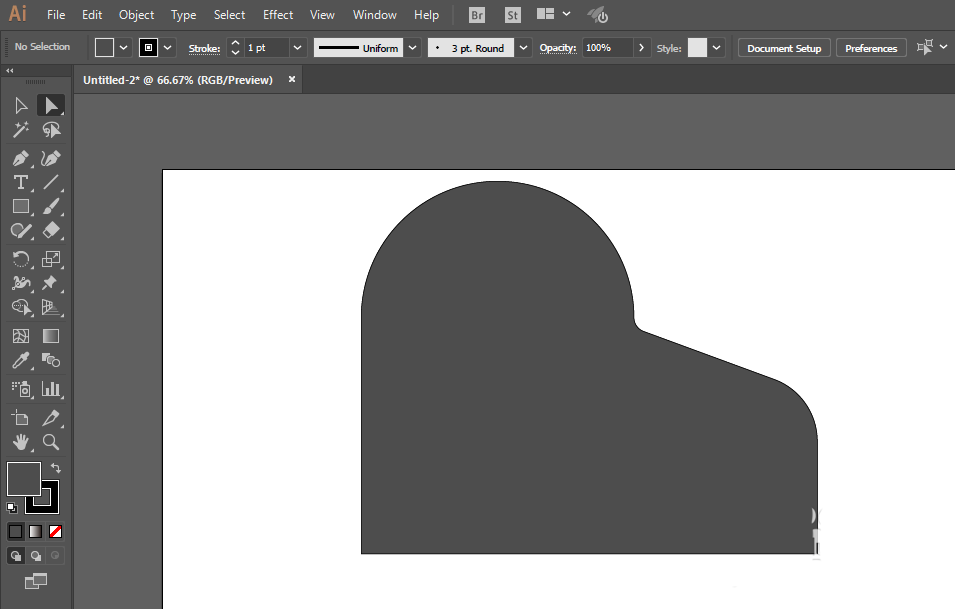Activate the Eyedropper tool
This screenshot has height=609, width=955.
click(20, 361)
